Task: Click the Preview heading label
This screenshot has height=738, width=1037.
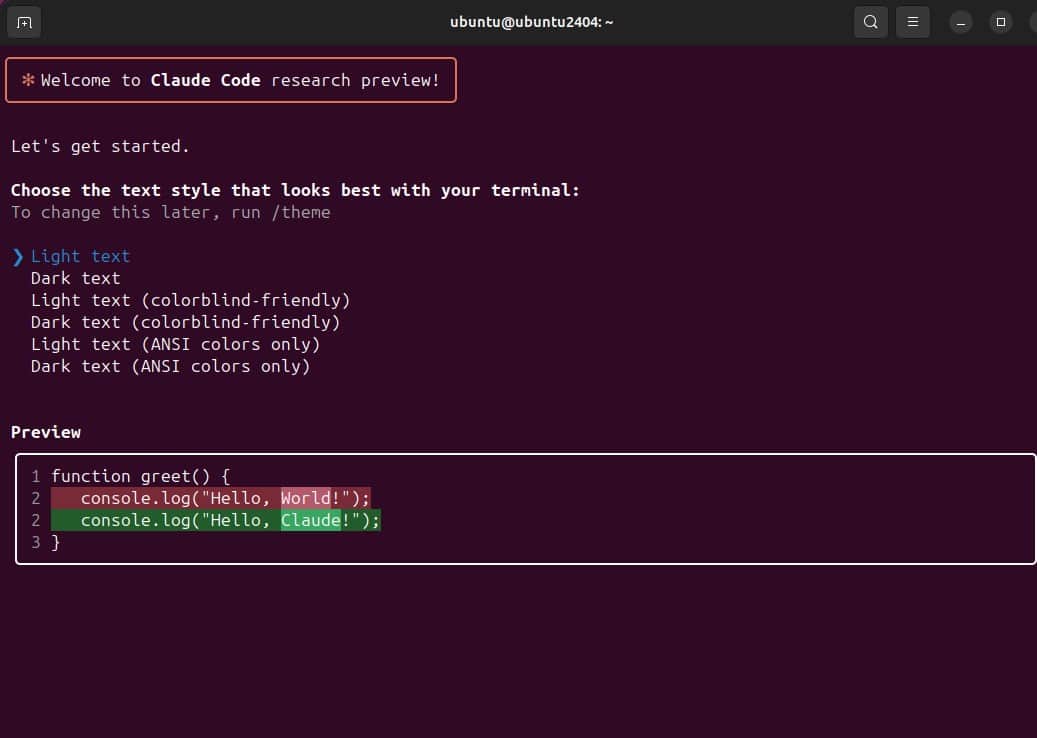Action: click(46, 432)
